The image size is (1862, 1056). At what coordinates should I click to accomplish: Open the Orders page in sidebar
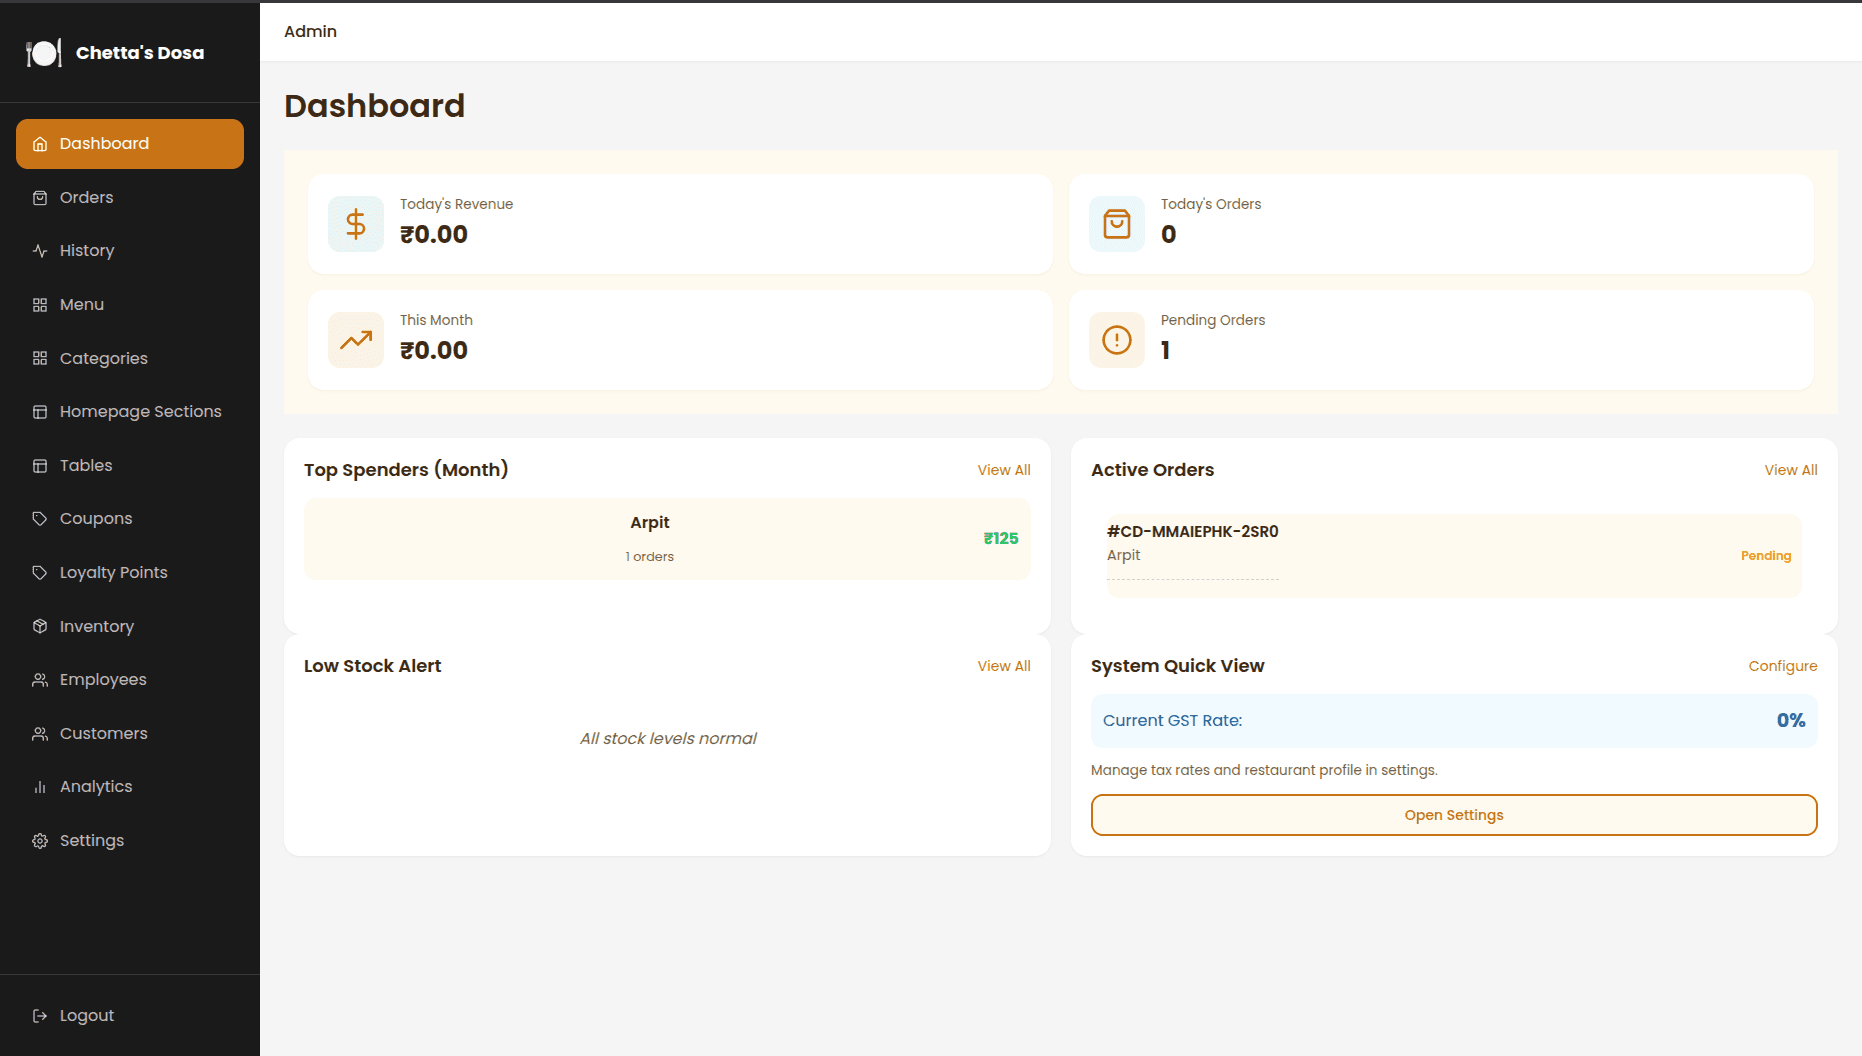[86, 198]
